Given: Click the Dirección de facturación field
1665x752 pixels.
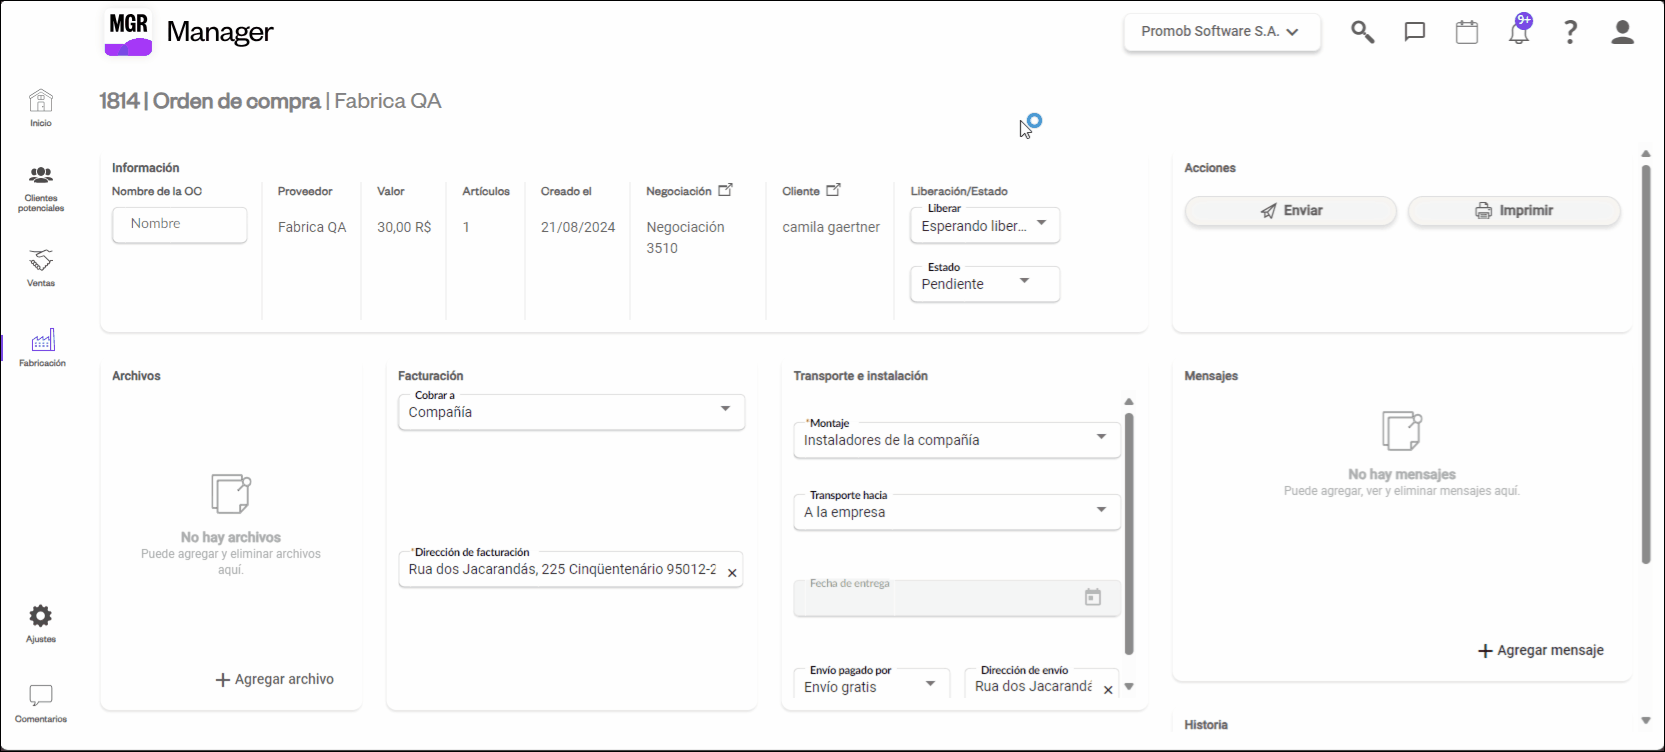Looking at the screenshot, I should tap(570, 569).
